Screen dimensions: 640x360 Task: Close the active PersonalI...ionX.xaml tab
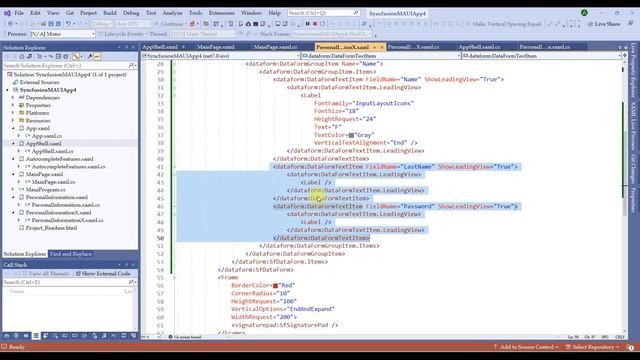pyautogui.click(x=382, y=47)
